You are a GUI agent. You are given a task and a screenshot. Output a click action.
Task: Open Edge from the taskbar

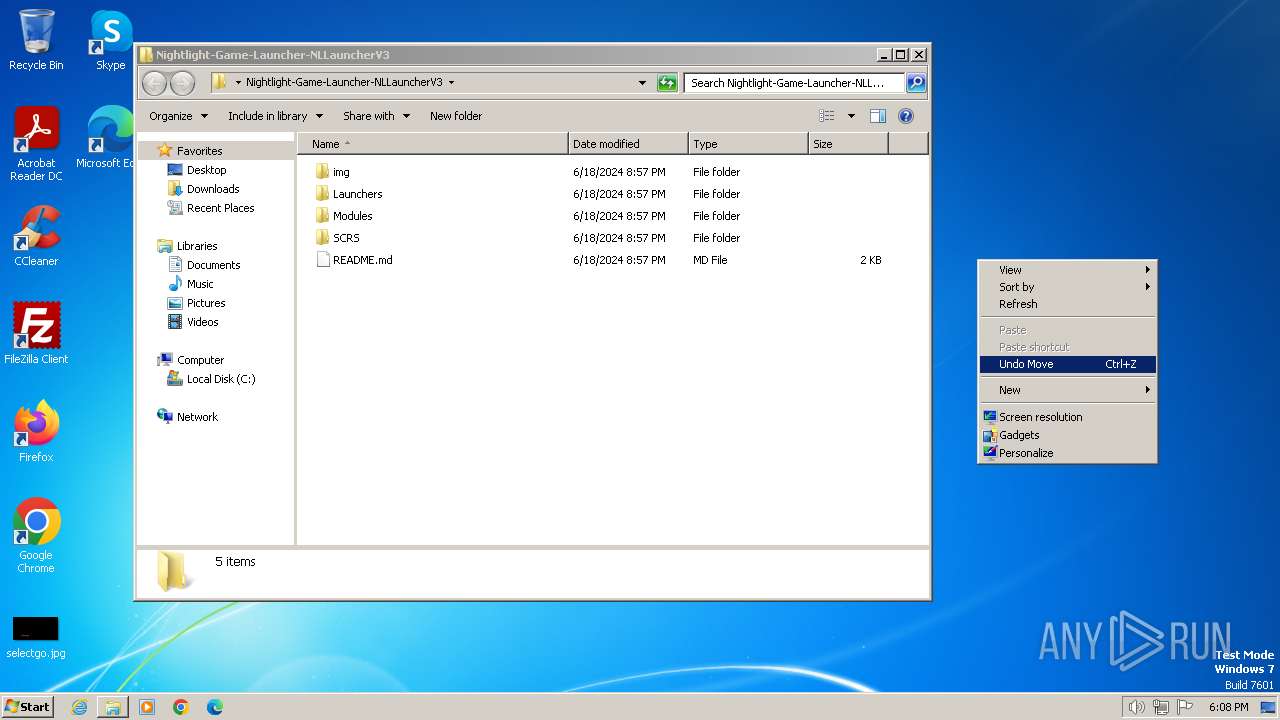(x=215, y=707)
